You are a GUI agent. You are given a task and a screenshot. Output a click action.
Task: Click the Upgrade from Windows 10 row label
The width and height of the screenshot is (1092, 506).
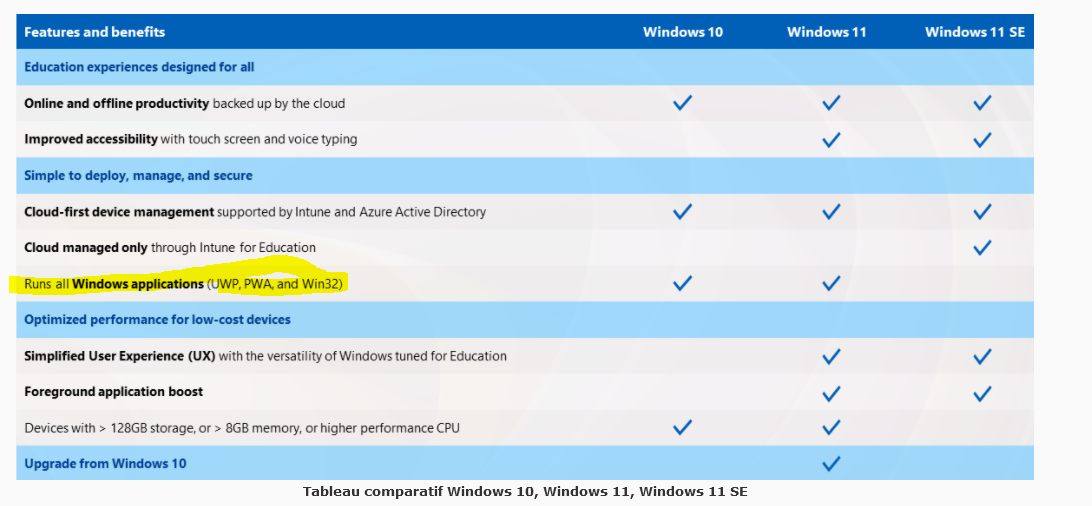pyautogui.click(x=105, y=464)
